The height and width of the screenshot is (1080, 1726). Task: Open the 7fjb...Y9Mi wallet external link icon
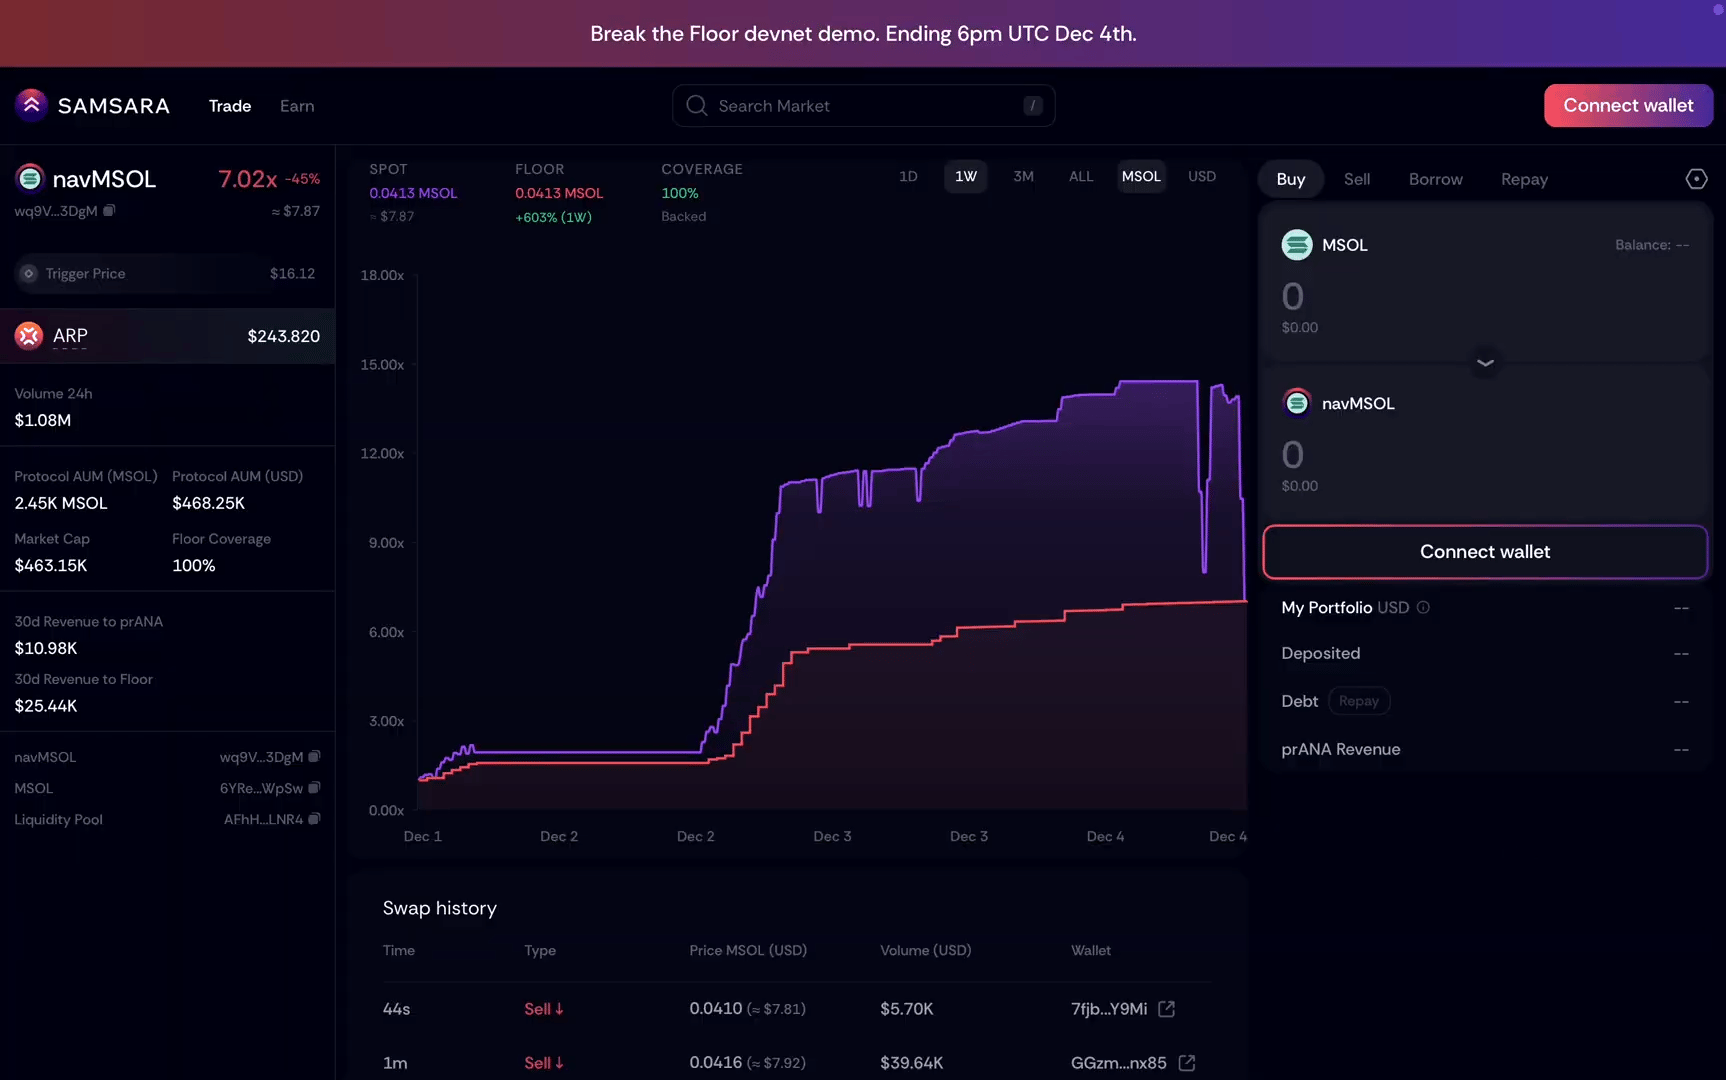tap(1166, 1009)
